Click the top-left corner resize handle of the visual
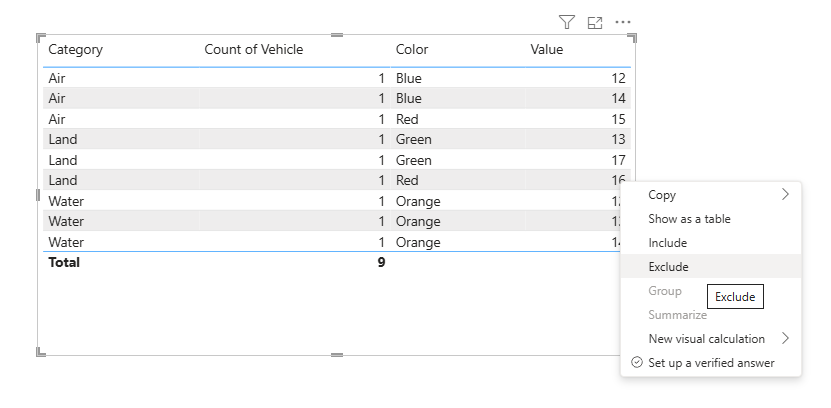The image size is (831, 408). (x=41, y=38)
